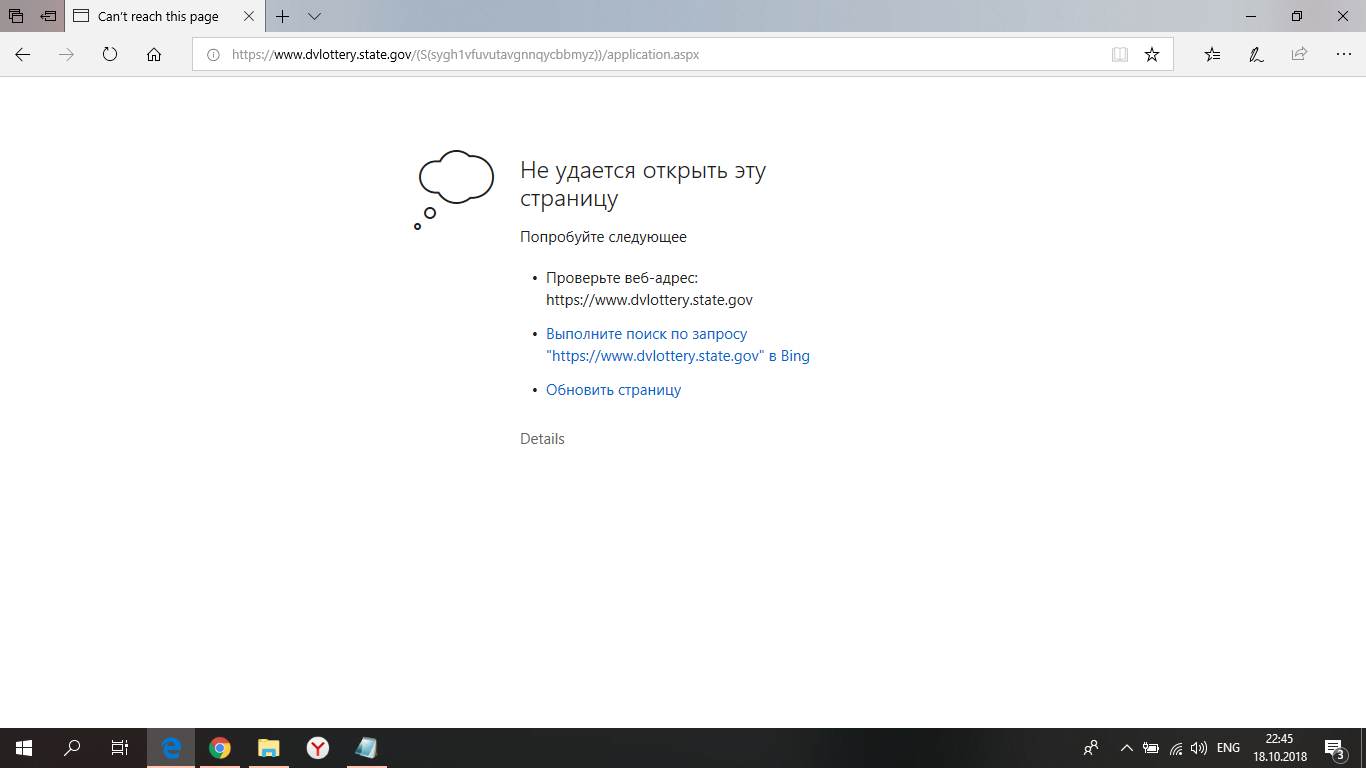The image size is (1366, 768).
Task: Go to the Home page icon
Action: coord(154,55)
